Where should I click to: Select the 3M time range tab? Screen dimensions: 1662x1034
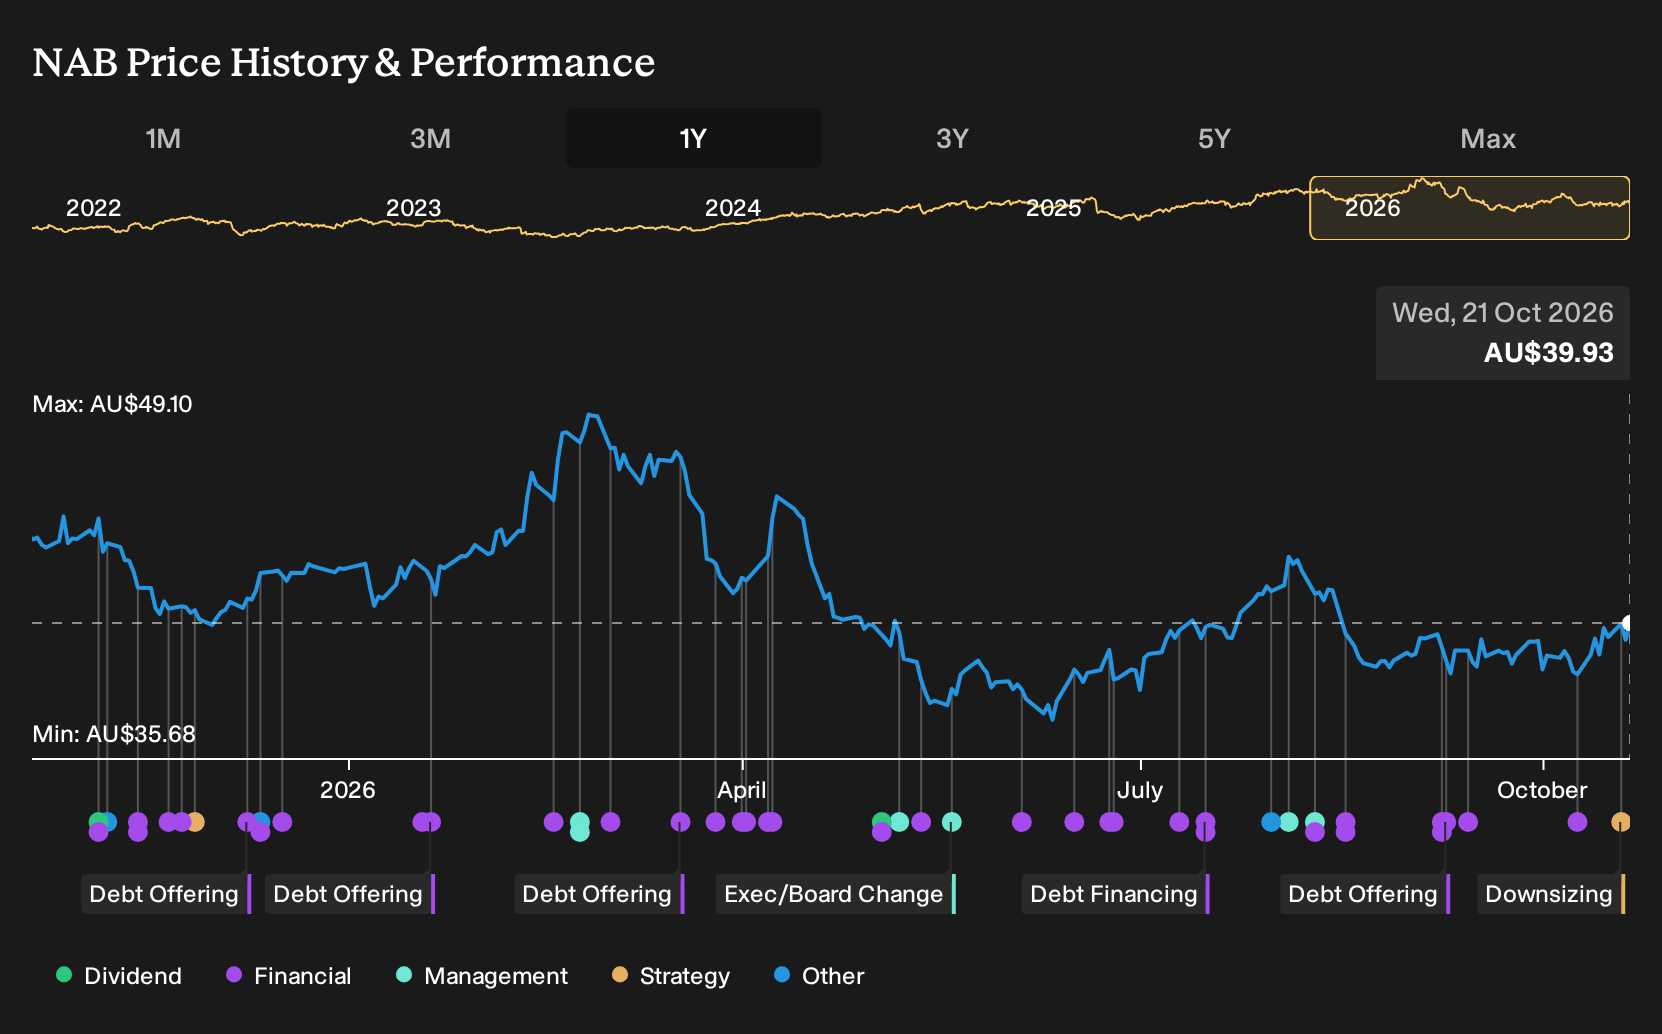click(x=430, y=138)
